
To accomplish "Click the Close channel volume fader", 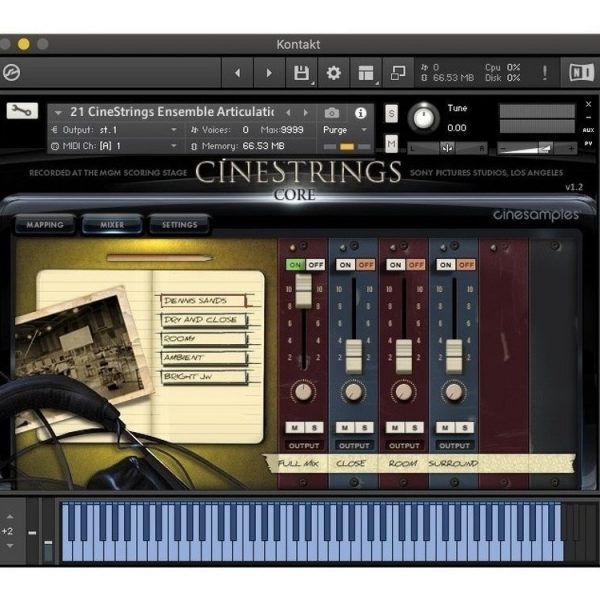I will (354, 356).
